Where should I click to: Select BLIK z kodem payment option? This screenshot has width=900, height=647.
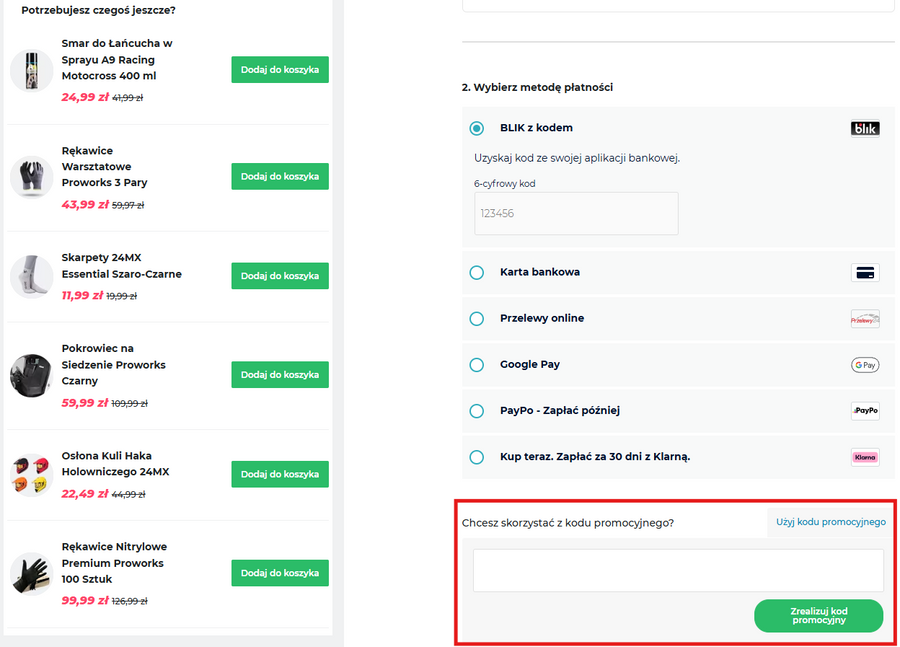click(477, 128)
